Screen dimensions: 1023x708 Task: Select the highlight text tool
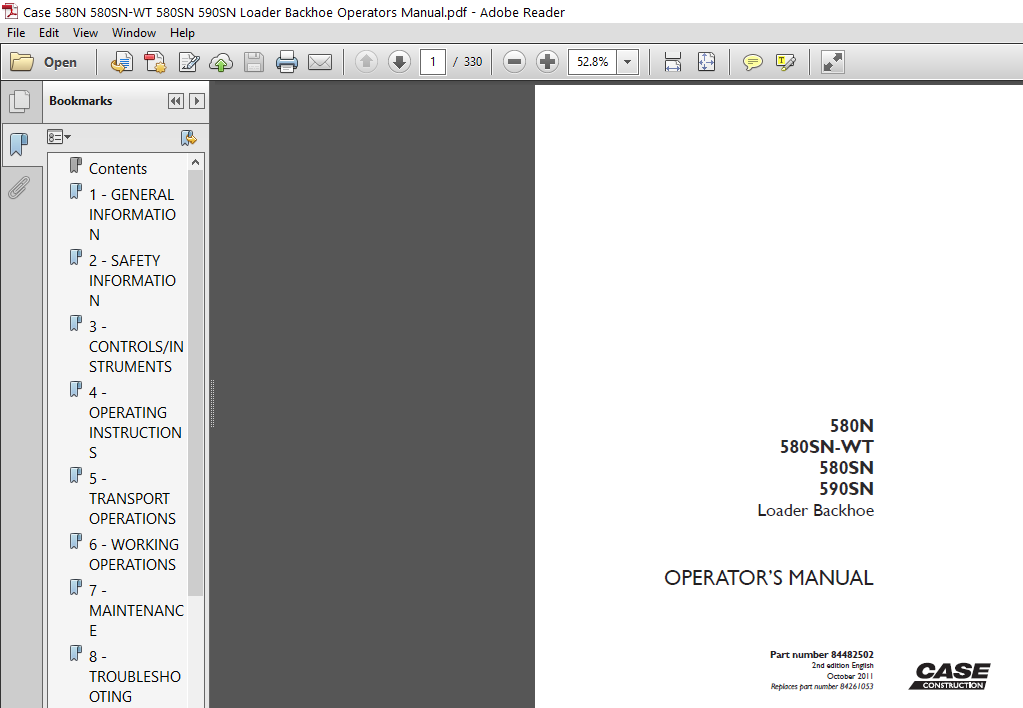pyautogui.click(x=786, y=62)
